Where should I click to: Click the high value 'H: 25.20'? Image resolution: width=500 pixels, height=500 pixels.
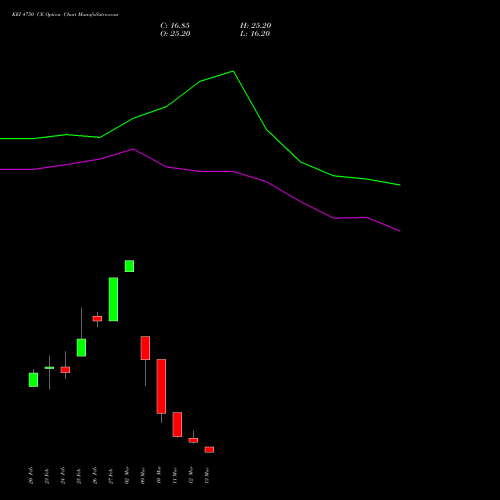coord(256,26)
